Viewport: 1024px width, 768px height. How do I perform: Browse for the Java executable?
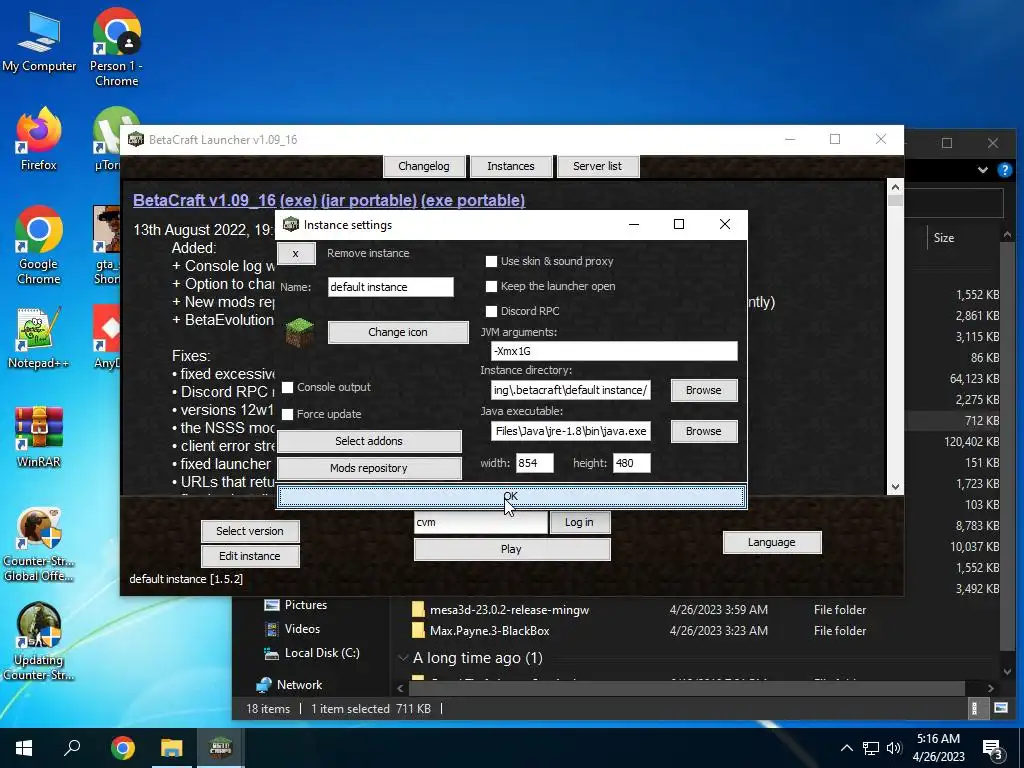(x=703, y=431)
